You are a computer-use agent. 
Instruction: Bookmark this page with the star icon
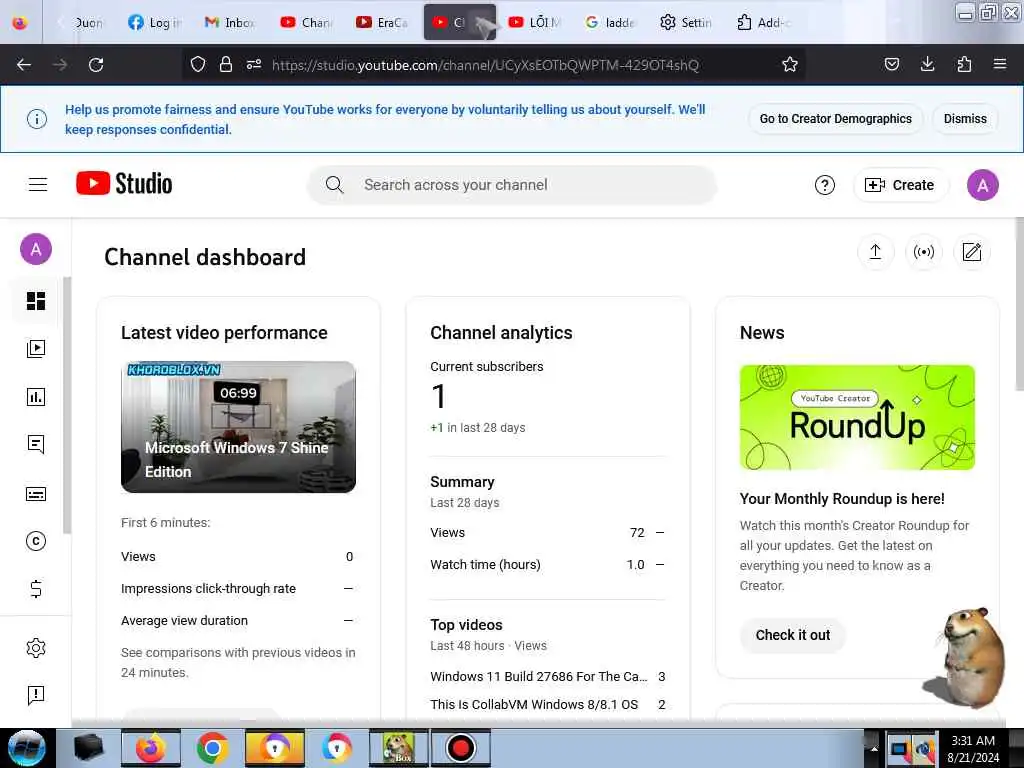pos(790,65)
